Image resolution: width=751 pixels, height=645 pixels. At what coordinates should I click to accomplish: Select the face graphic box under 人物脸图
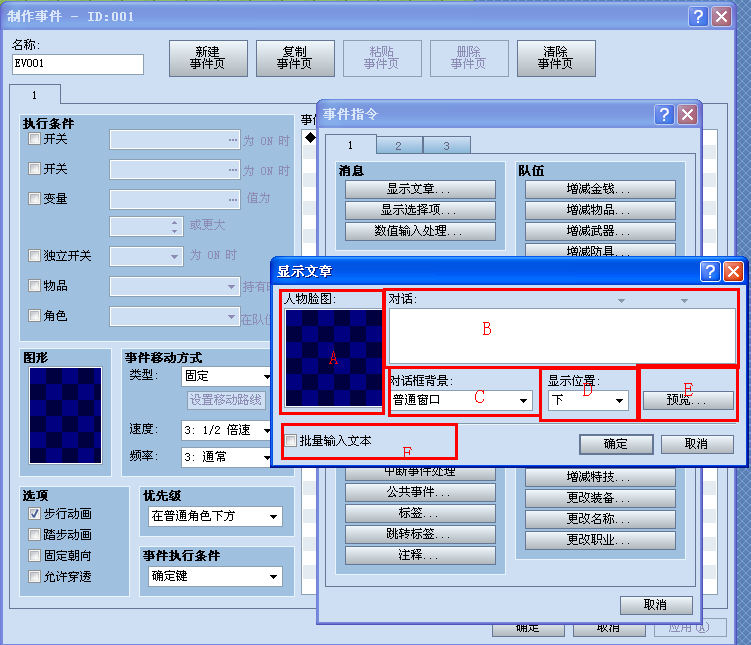333,357
